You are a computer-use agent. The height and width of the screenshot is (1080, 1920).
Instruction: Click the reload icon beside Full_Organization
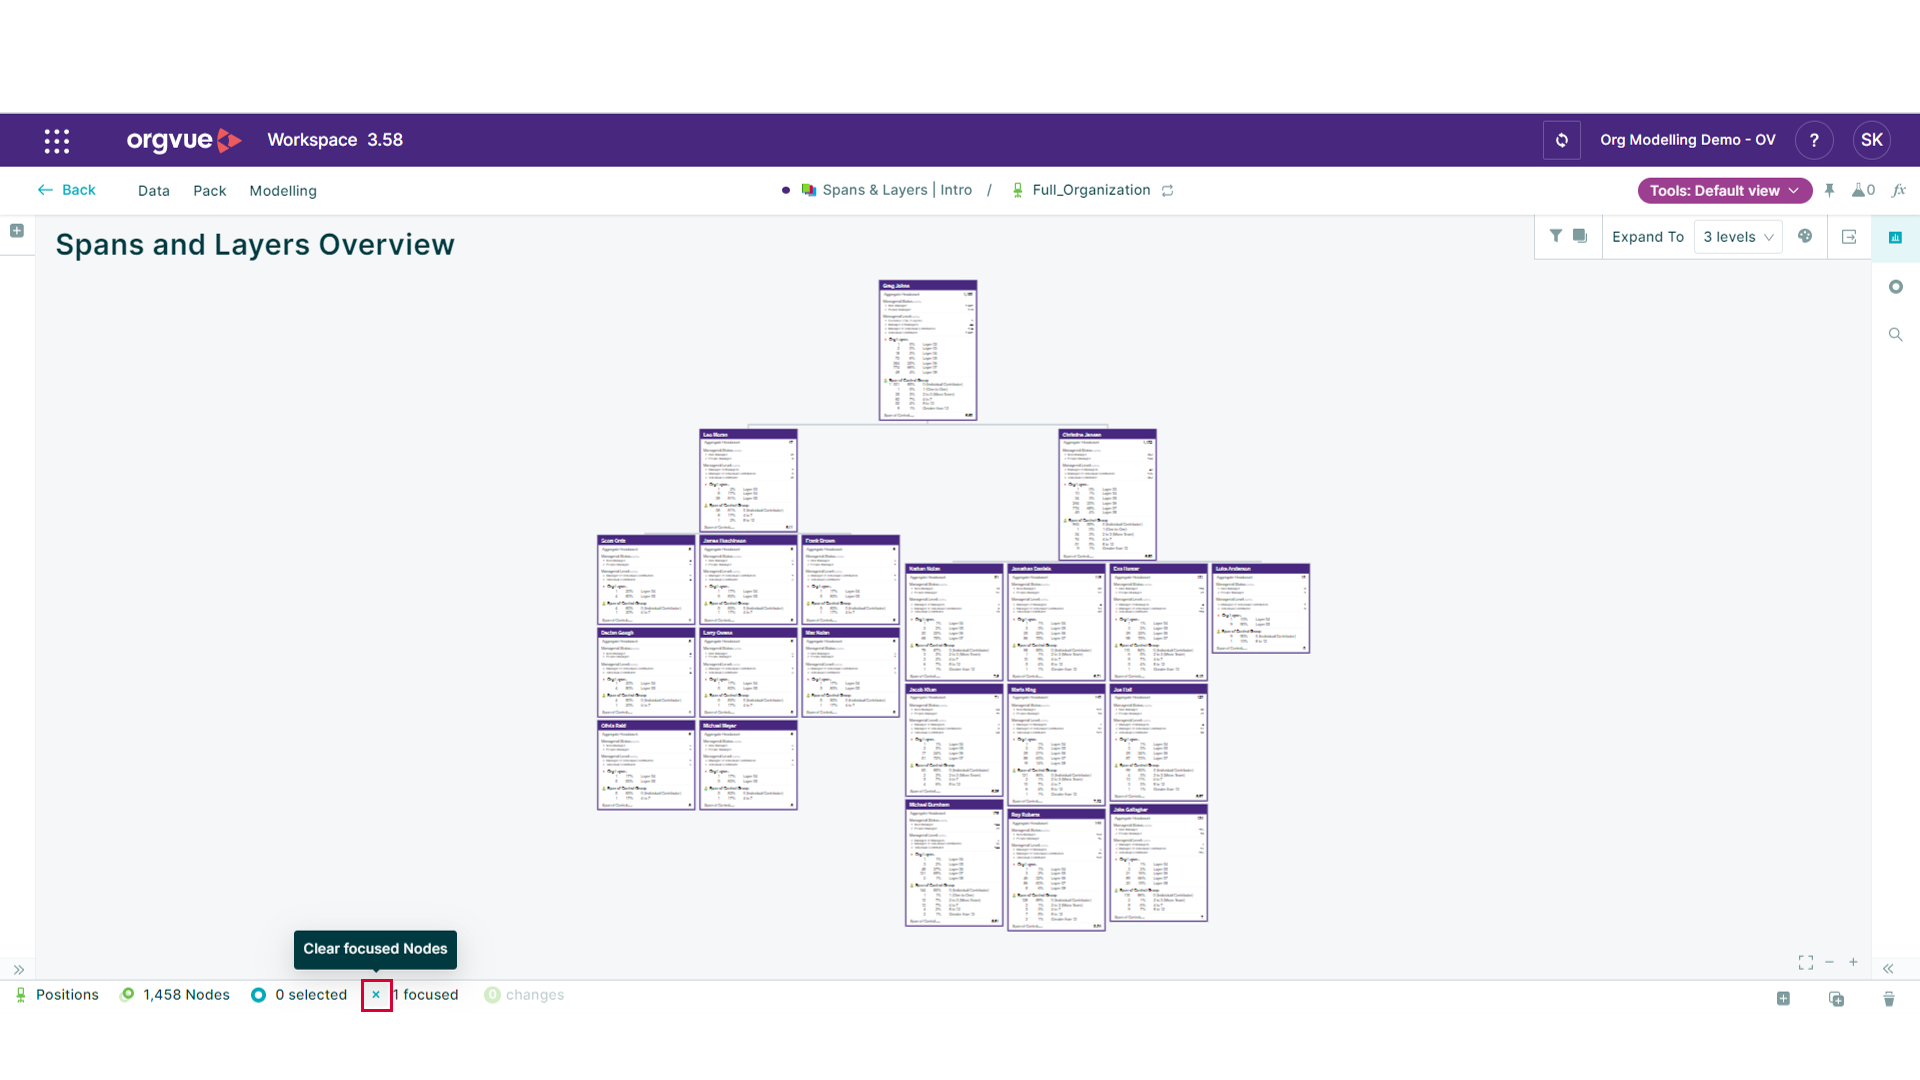(x=1168, y=190)
